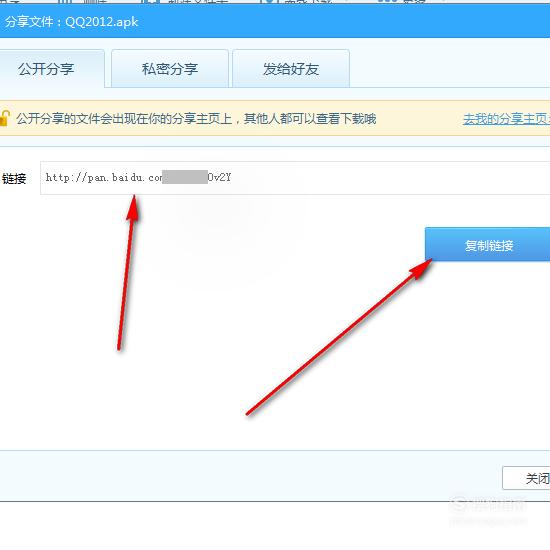Click the orange unlocked padlock icon
Viewport: 550px width, 550px height.
(5, 118)
